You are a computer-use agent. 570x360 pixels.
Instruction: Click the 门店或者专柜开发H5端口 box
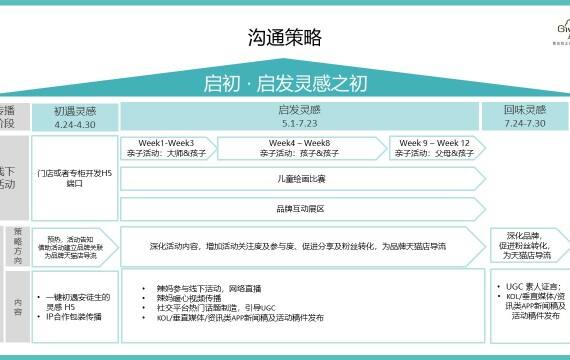coord(75,178)
